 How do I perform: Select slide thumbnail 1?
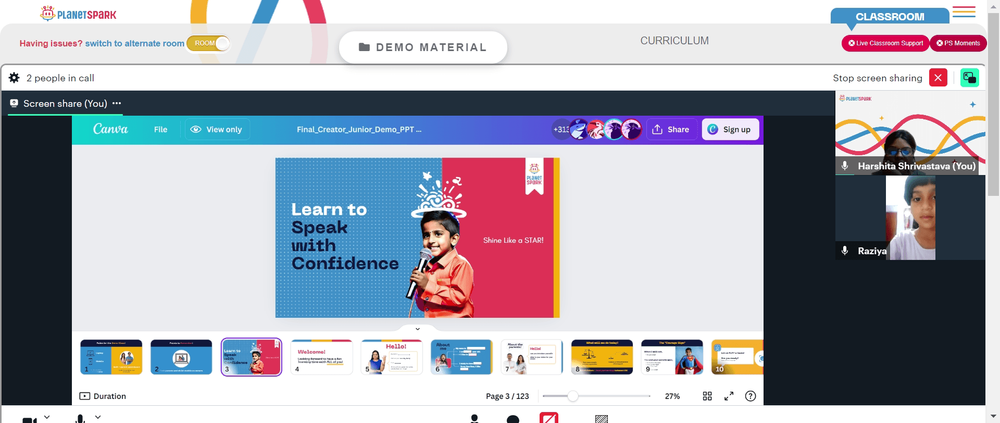click(x=111, y=357)
